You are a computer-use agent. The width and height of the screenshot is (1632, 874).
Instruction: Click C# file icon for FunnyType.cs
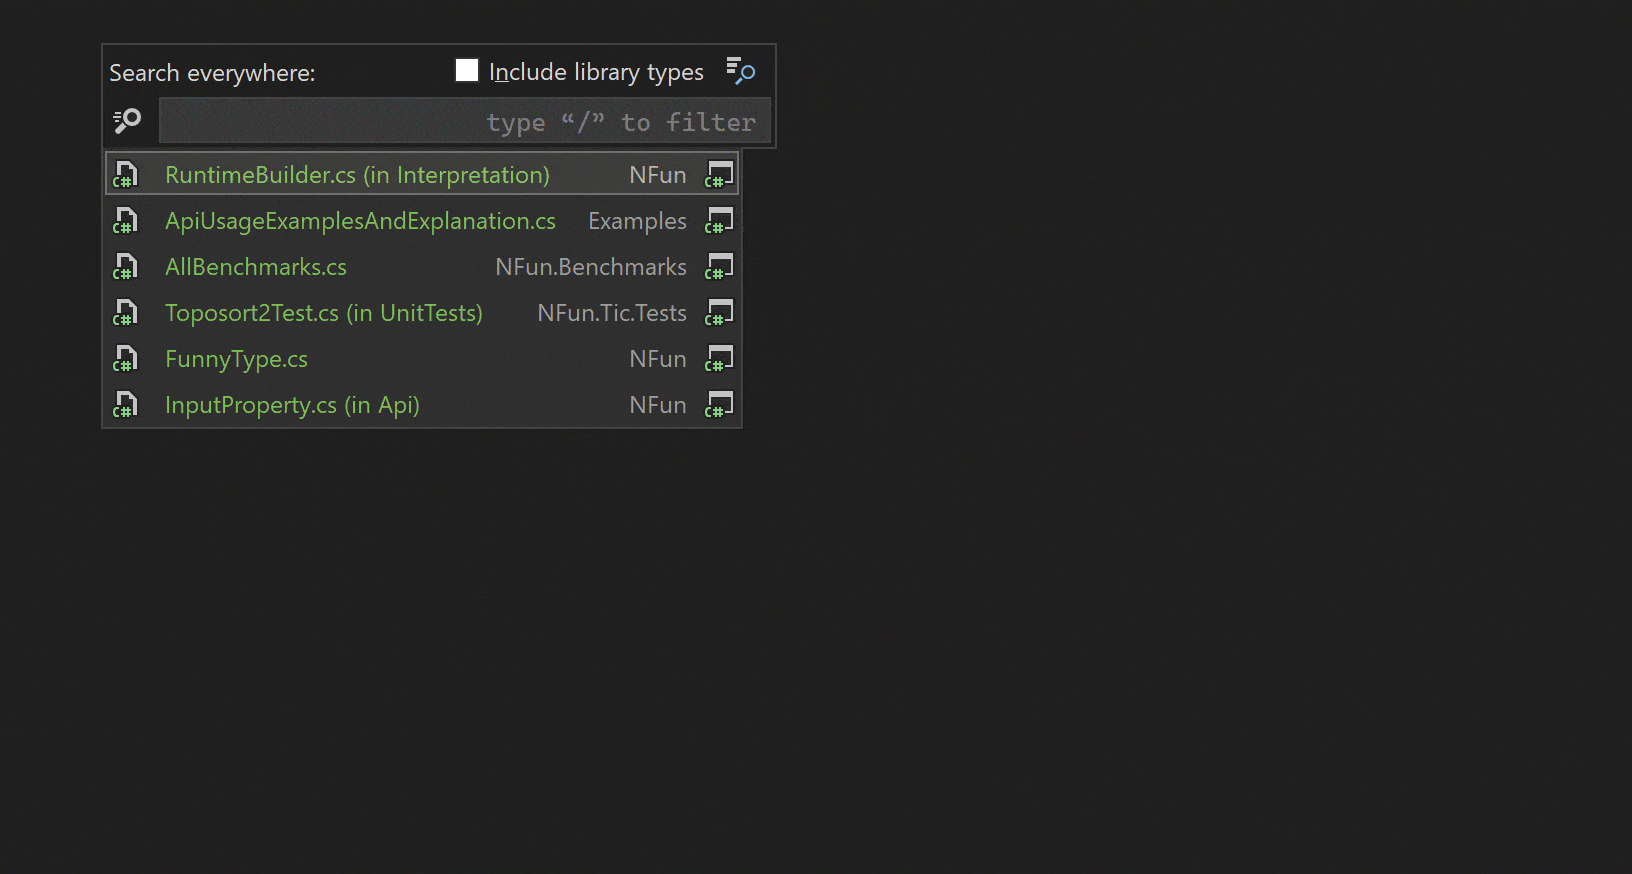125,359
